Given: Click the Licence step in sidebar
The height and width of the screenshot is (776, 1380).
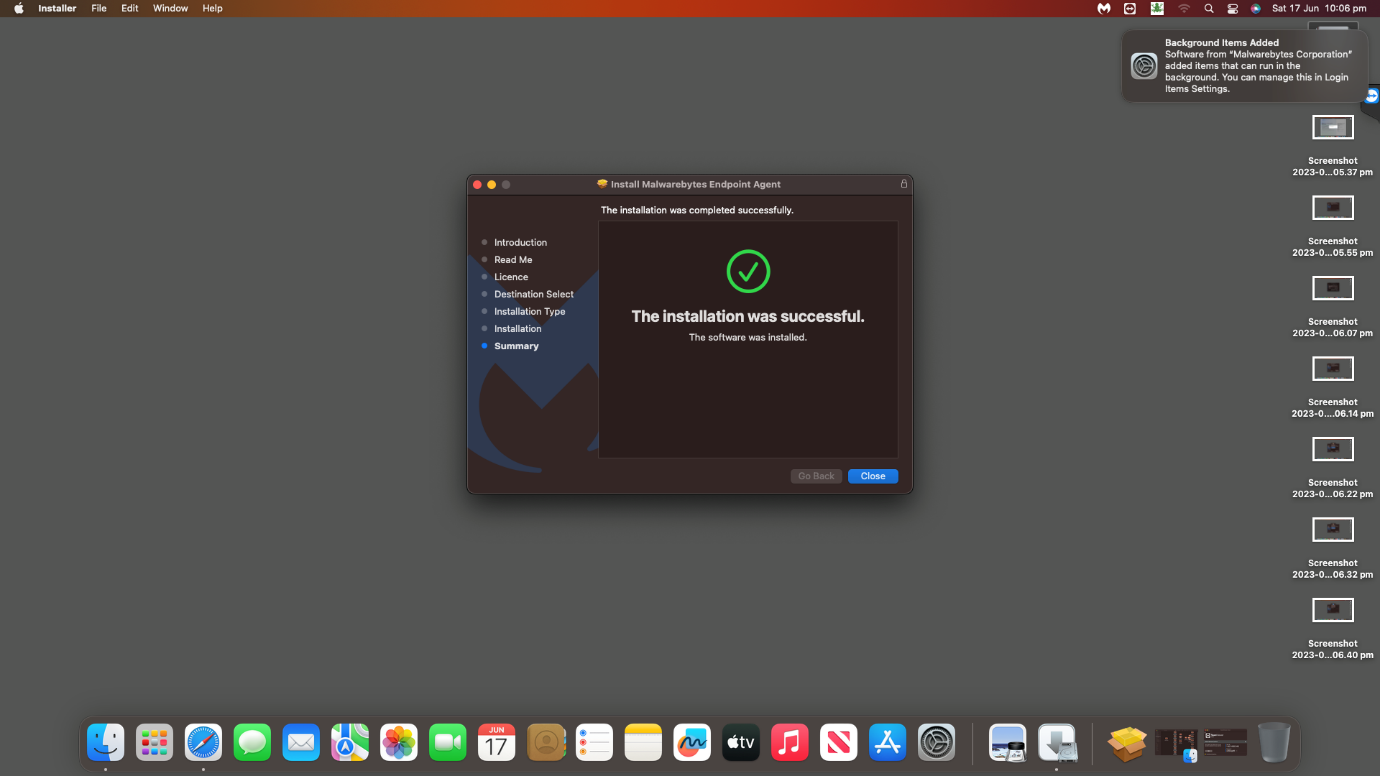Looking at the screenshot, I should 511,277.
